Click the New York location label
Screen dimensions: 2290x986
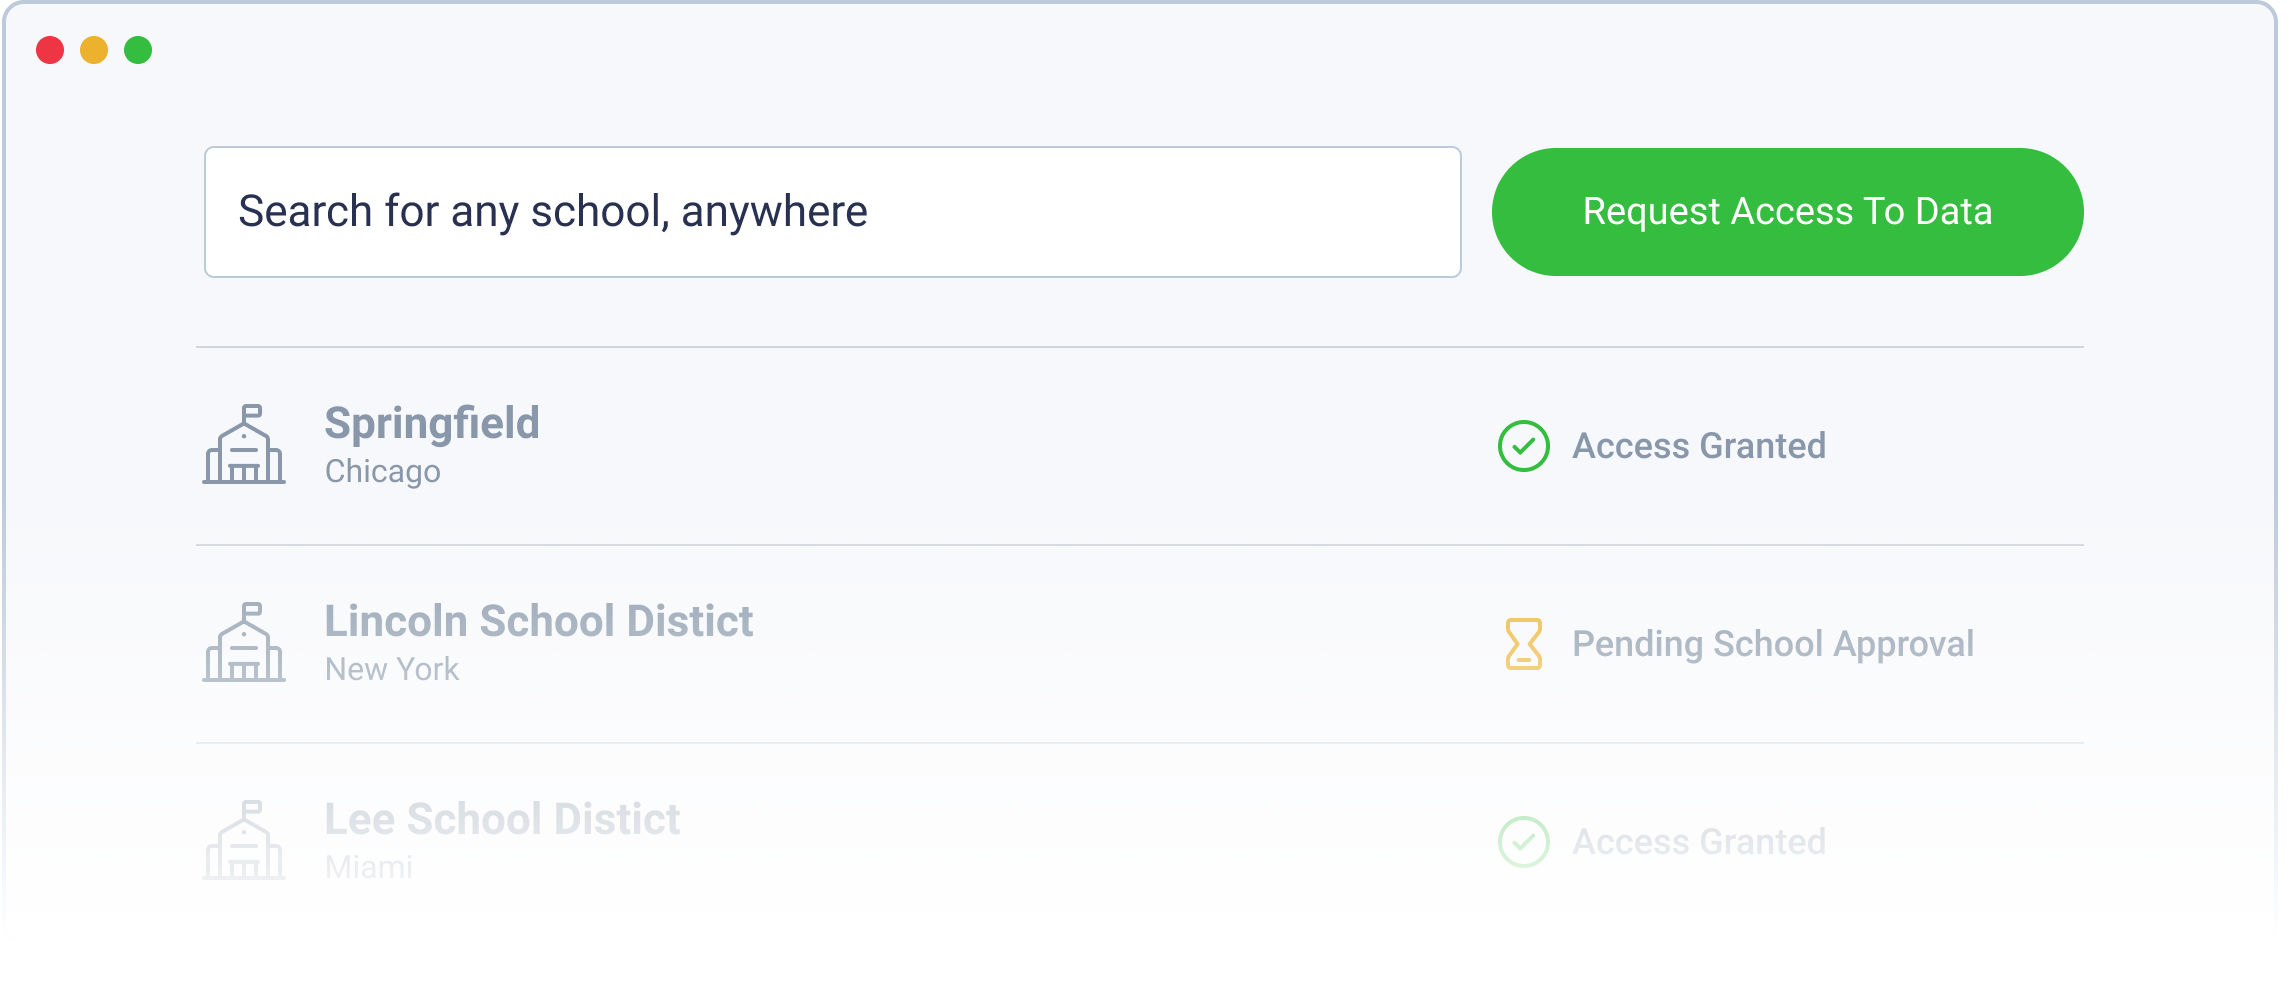tap(392, 669)
